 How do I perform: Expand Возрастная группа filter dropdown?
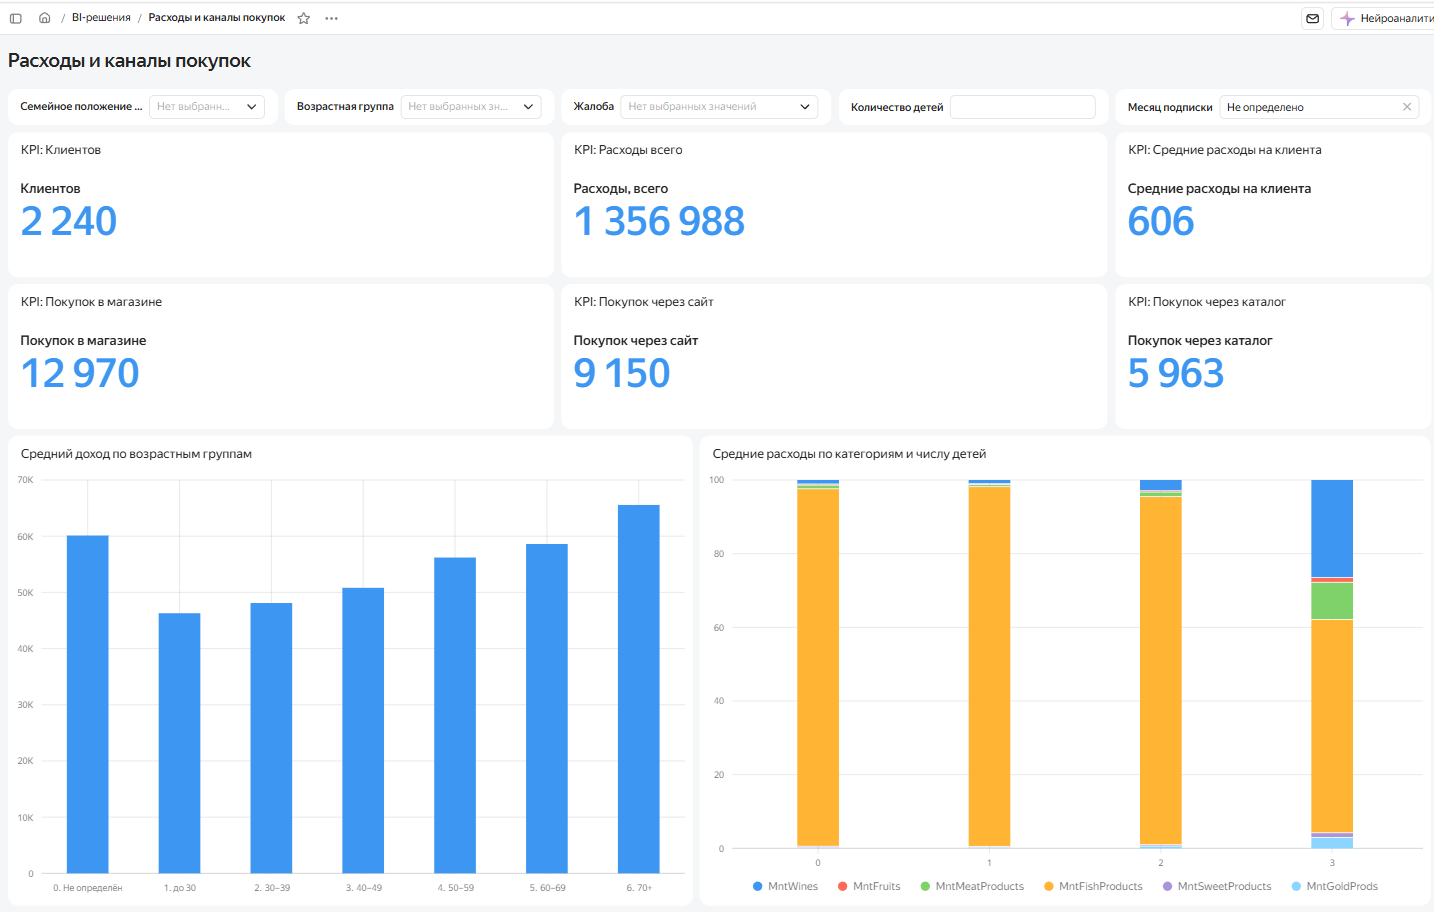pos(471,107)
